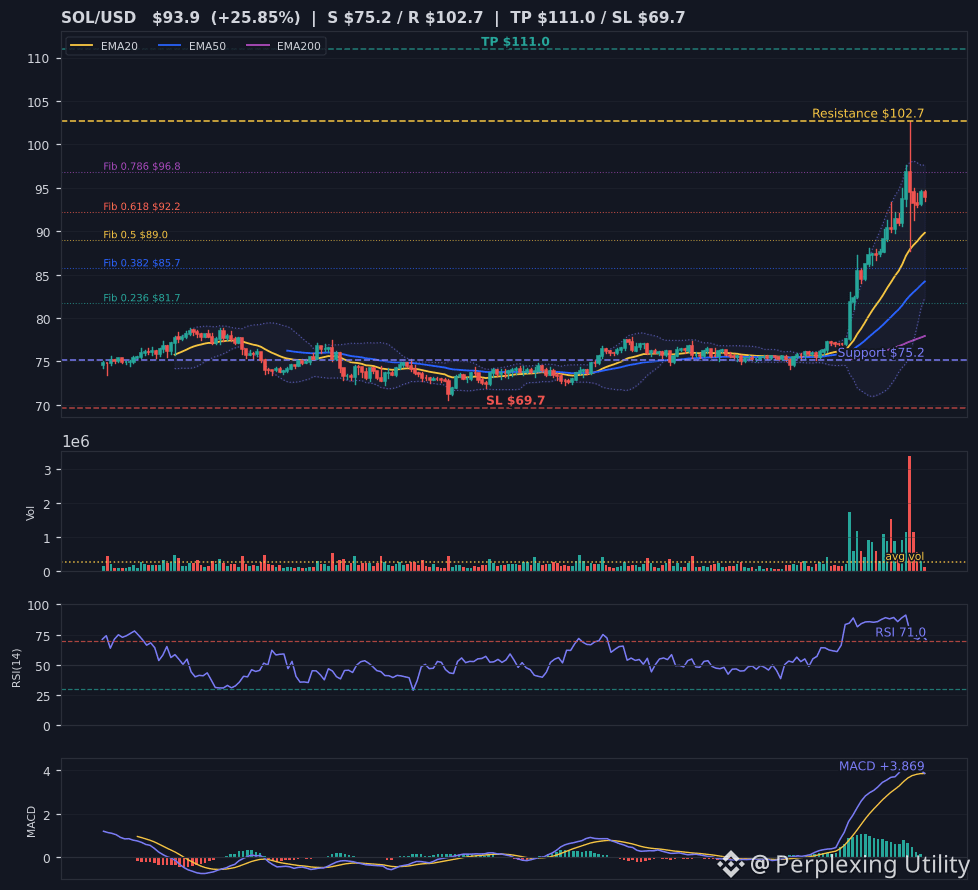
Task: Click the EMA200 legend entry
Action: pyautogui.click(x=283, y=46)
